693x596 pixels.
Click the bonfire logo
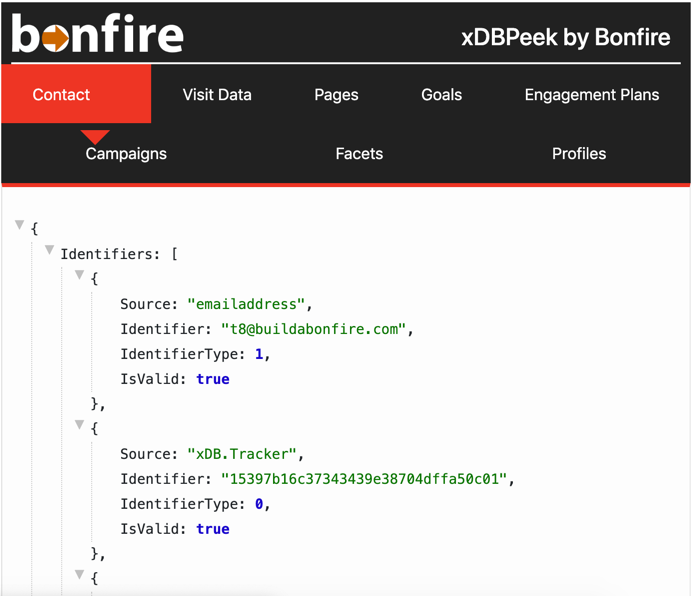coord(97,34)
